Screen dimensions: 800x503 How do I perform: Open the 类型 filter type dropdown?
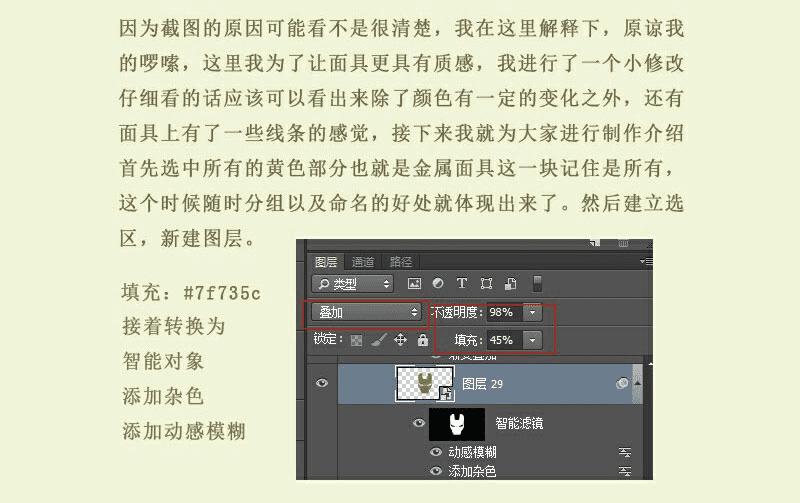click(353, 284)
